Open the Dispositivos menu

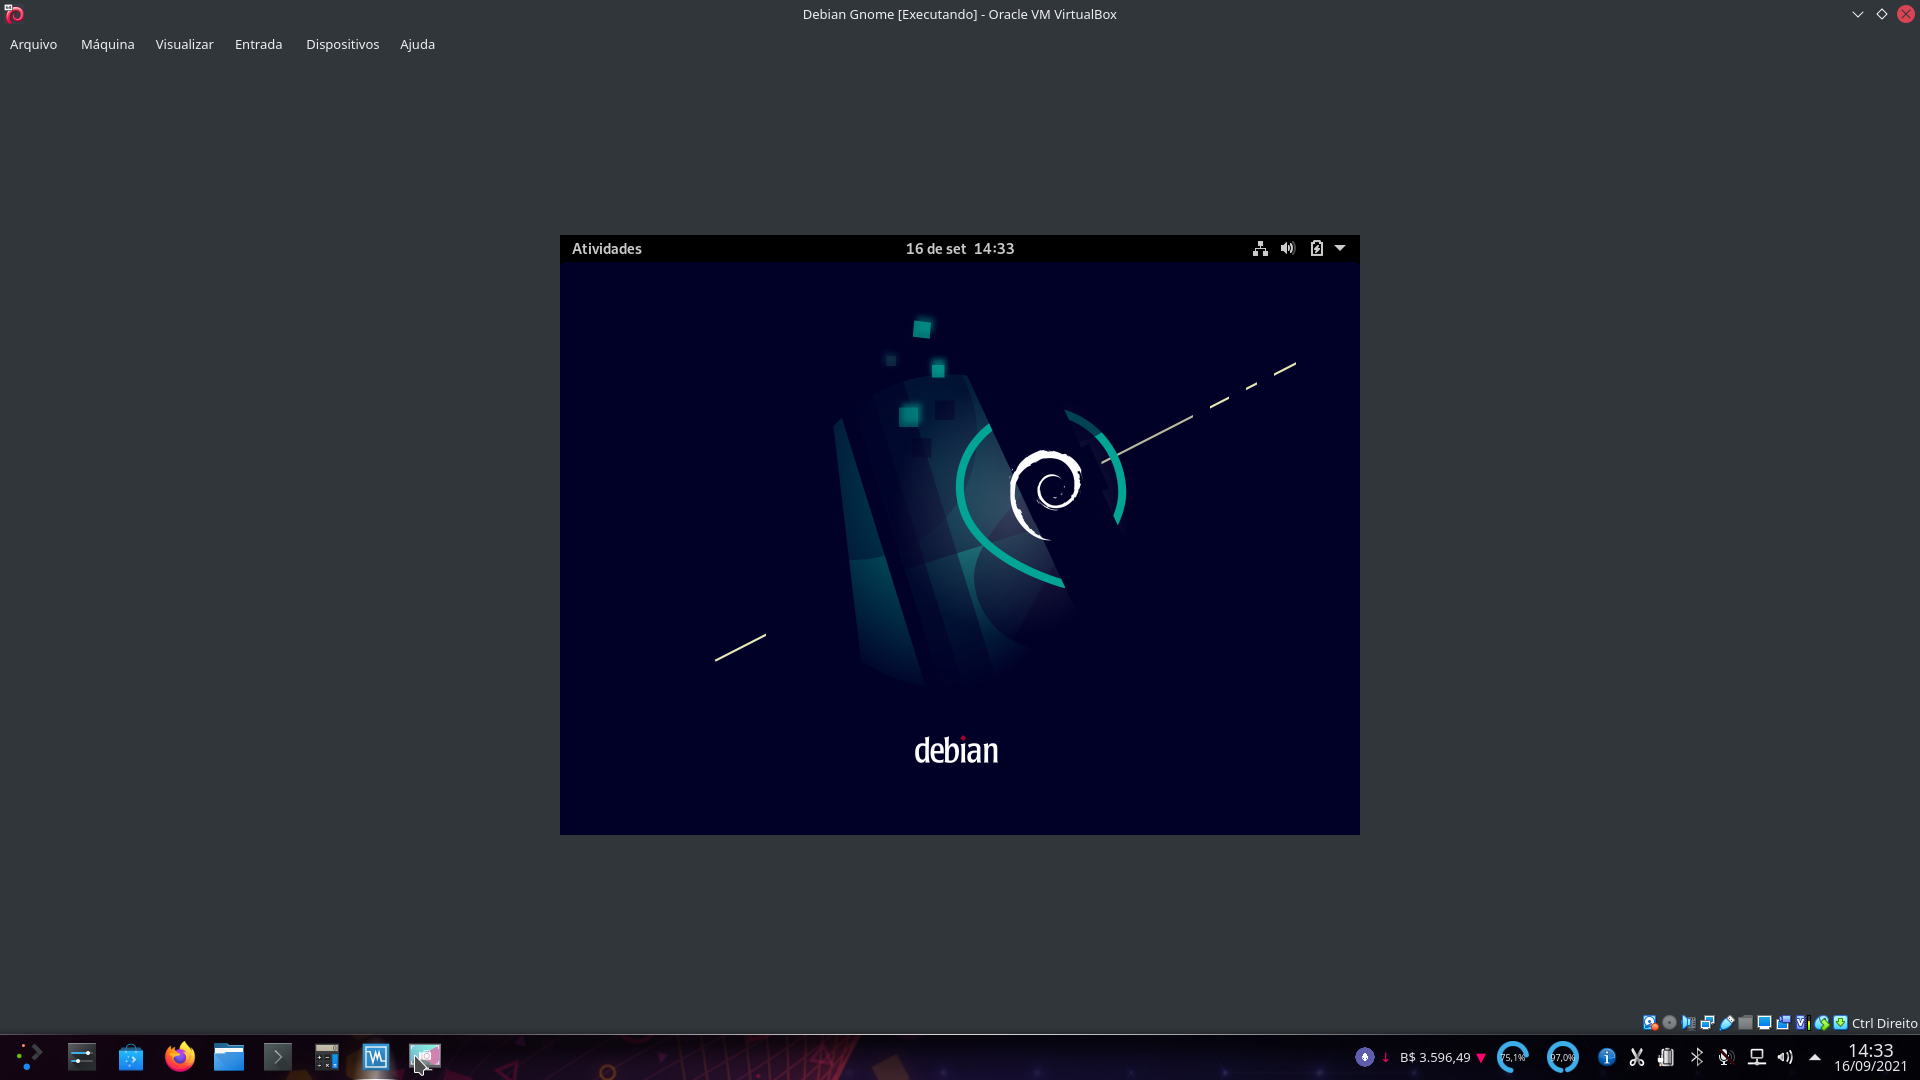point(342,44)
